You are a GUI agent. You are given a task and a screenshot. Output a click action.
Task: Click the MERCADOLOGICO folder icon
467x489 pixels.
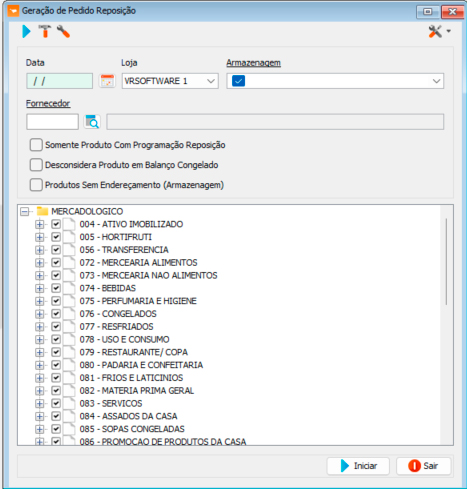point(42,211)
